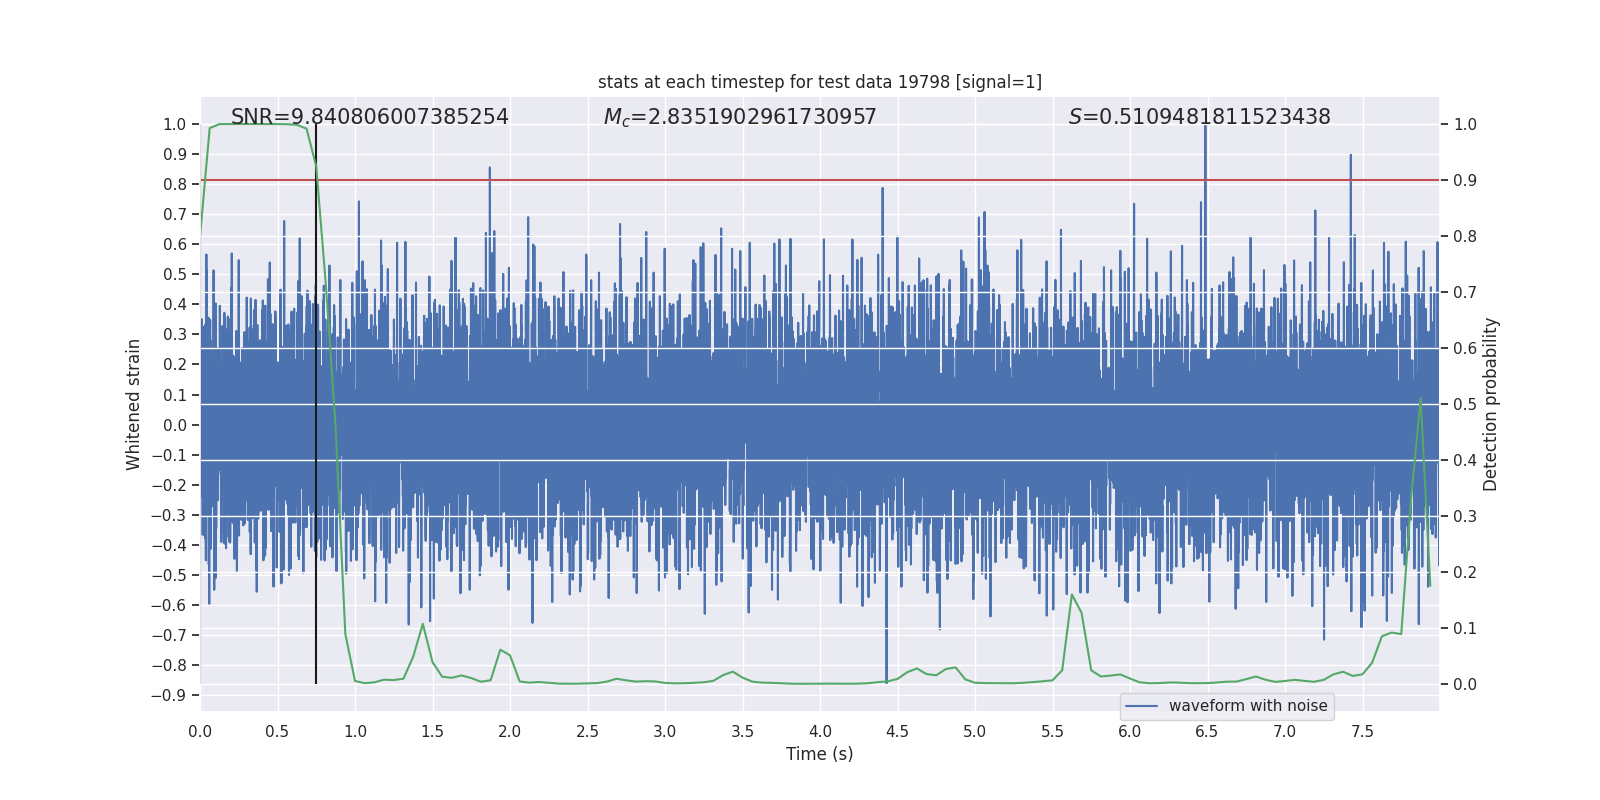Click the 'Time (s)' x-axis label
Screen dimensions: 1600x800
(x=819, y=754)
